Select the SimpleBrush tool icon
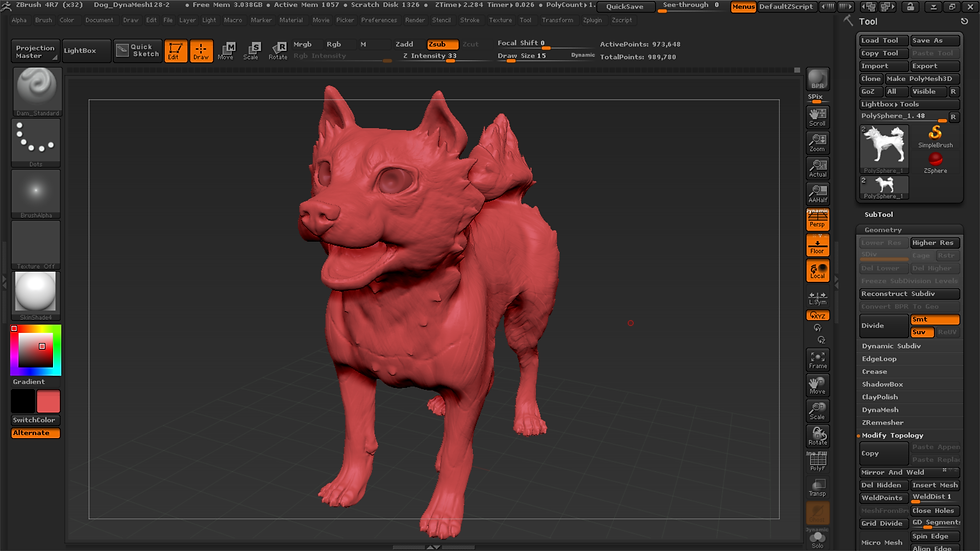The height and width of the screenshot is (551, 980). click(x=935, y=136)
